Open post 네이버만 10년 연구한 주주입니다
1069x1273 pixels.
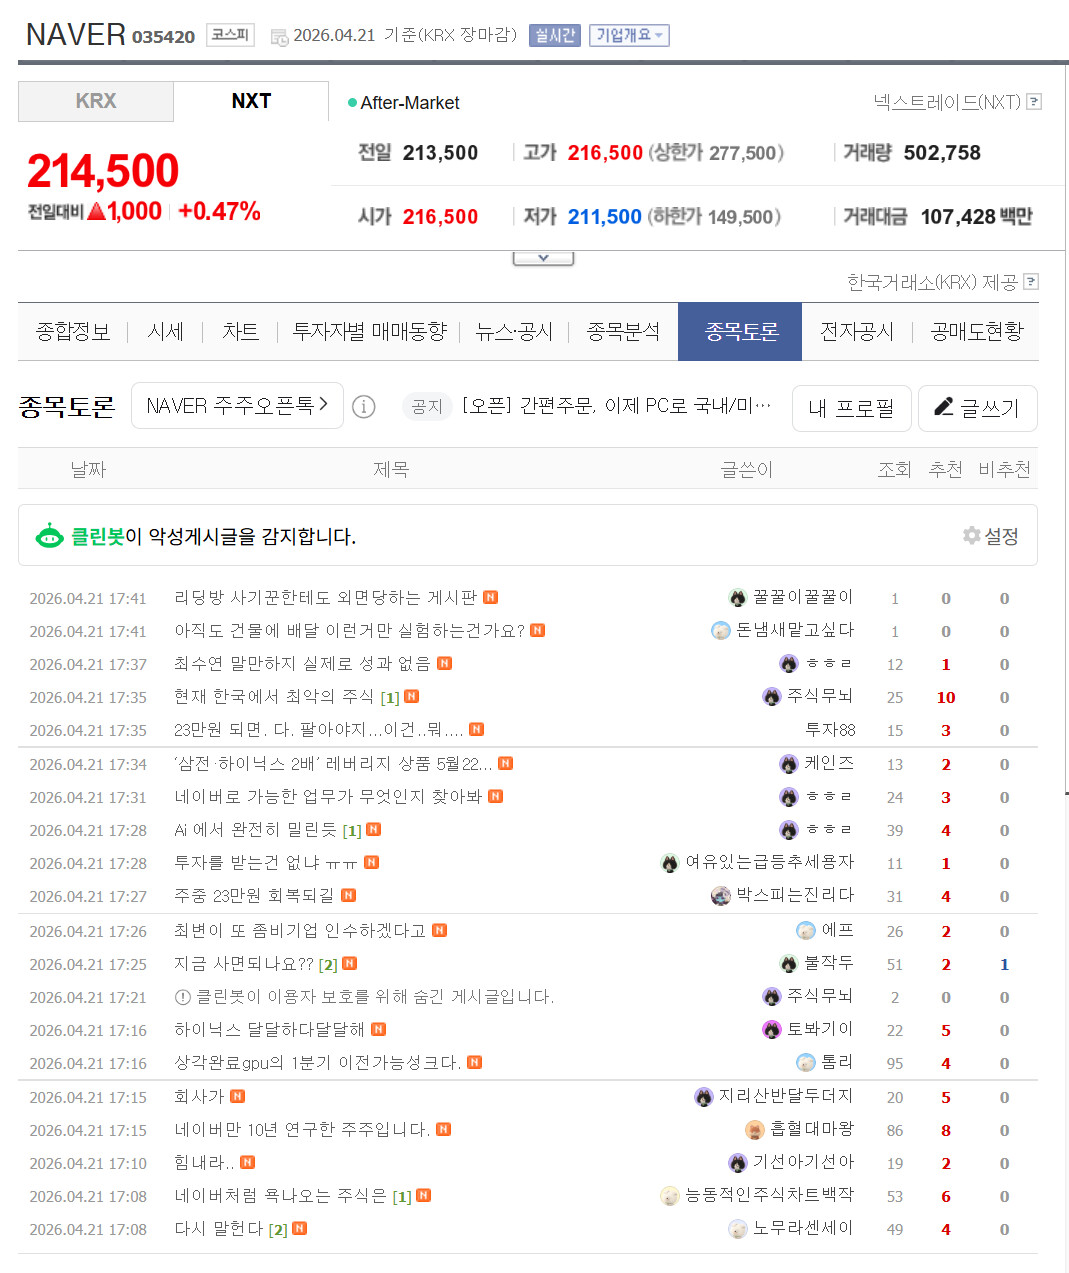click(x=302, y=1129)
